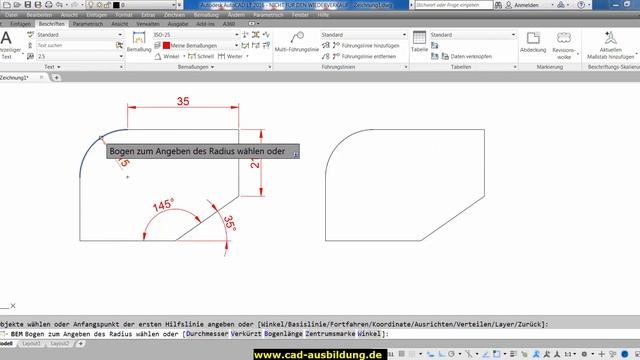This screenshot has height=360, width=640.
Task: Open the text style Standard dropdown
Action: click(120, 35)
